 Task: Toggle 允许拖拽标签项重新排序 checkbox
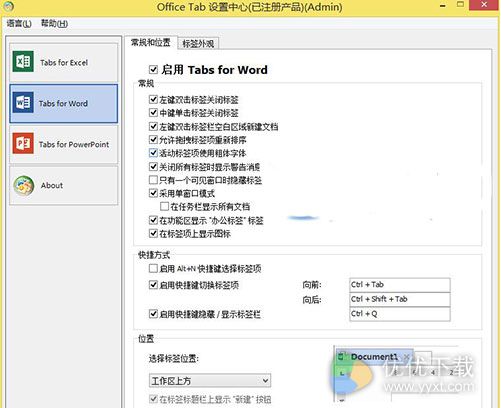tap(153, 139)
